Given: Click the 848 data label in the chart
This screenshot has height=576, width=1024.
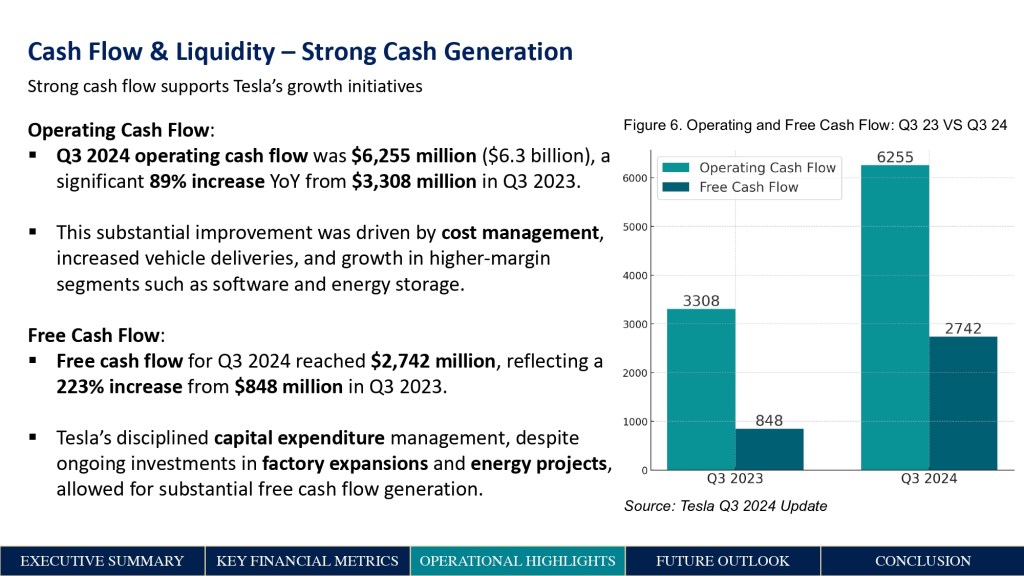Looking at the screenshot, I should point(769,421).
